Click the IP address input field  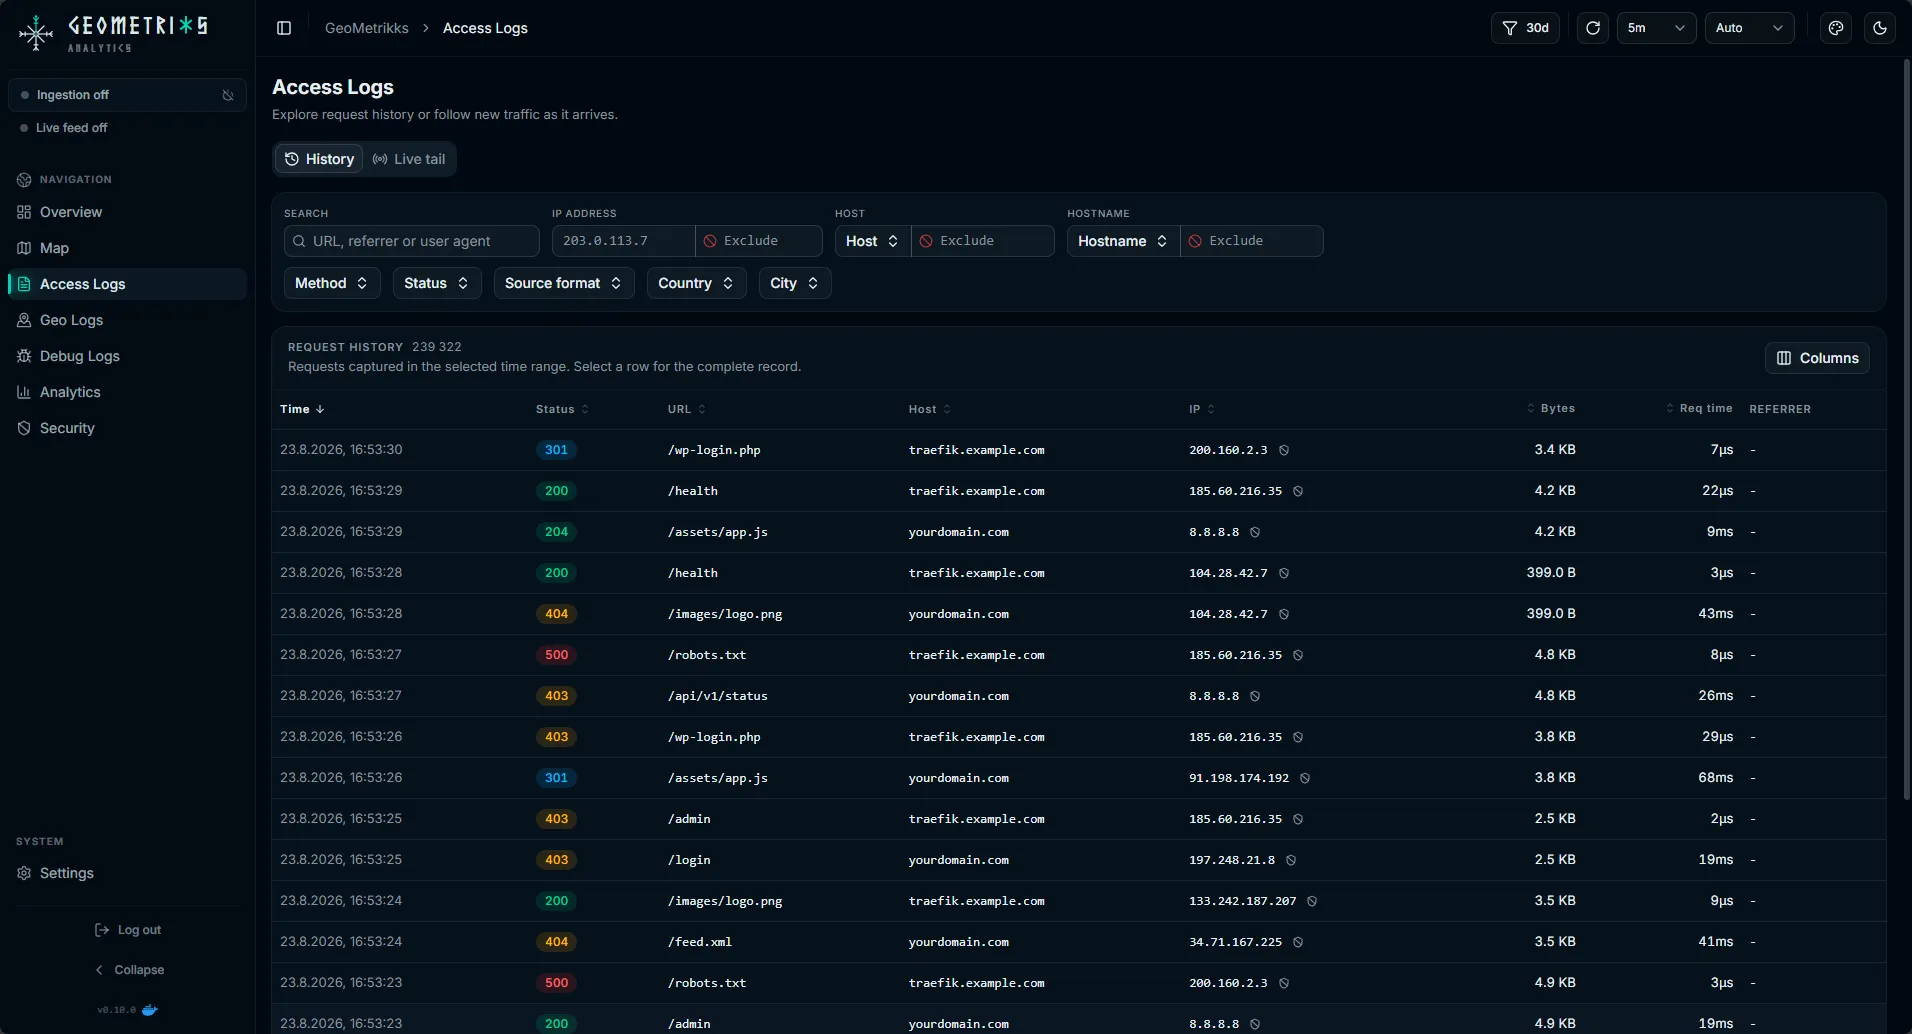click(623, 241)
